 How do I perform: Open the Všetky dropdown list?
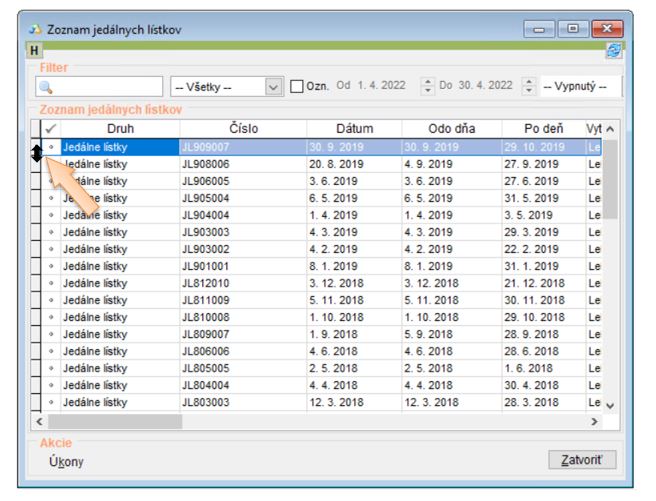click(x=274, y=87)
